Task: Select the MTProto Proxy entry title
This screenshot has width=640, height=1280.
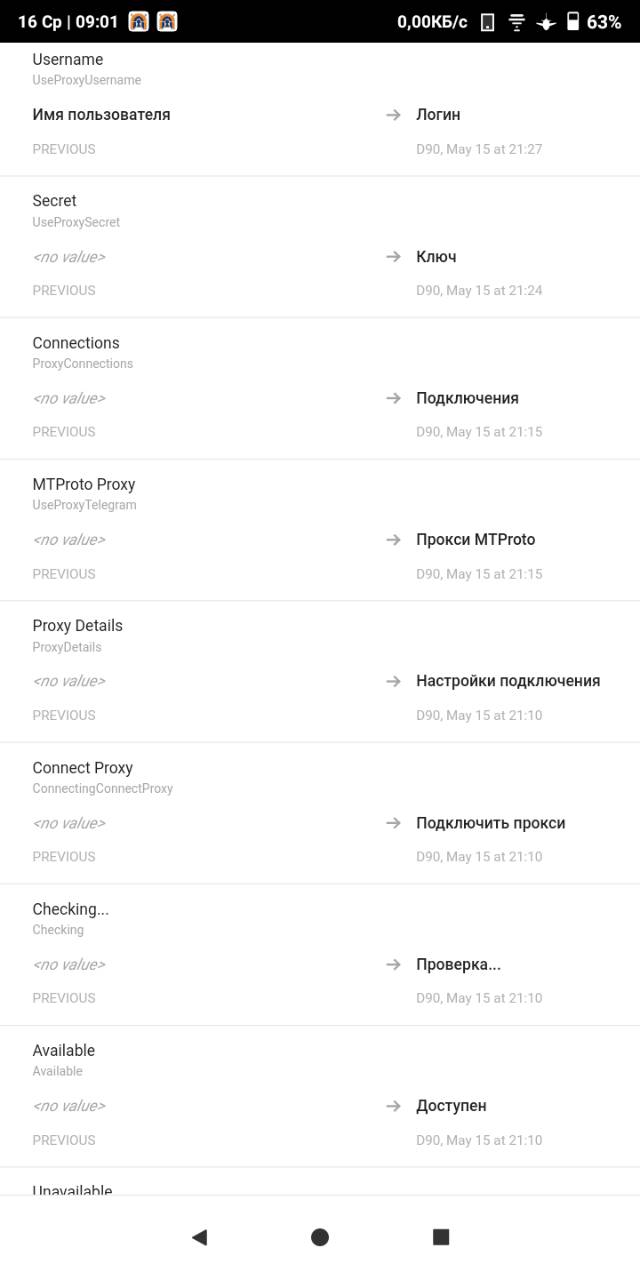Action: pyautogui.click(x=84, y=484)
